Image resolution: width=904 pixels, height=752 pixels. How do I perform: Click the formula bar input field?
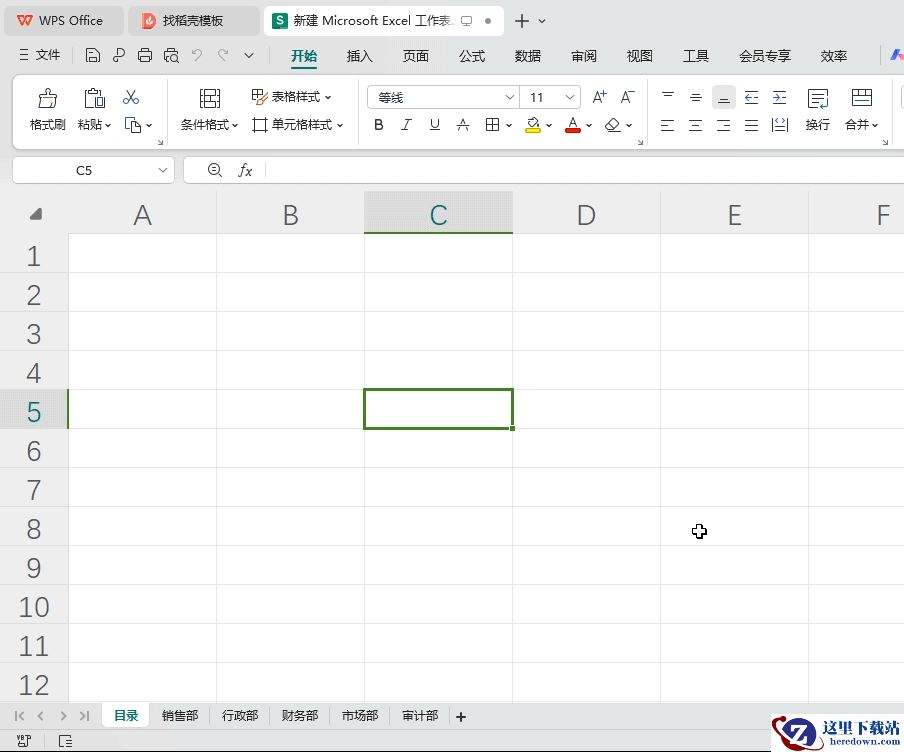583,170
